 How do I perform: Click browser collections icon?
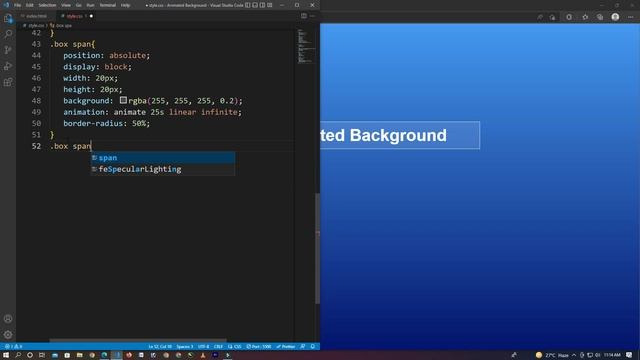(600, 17)
